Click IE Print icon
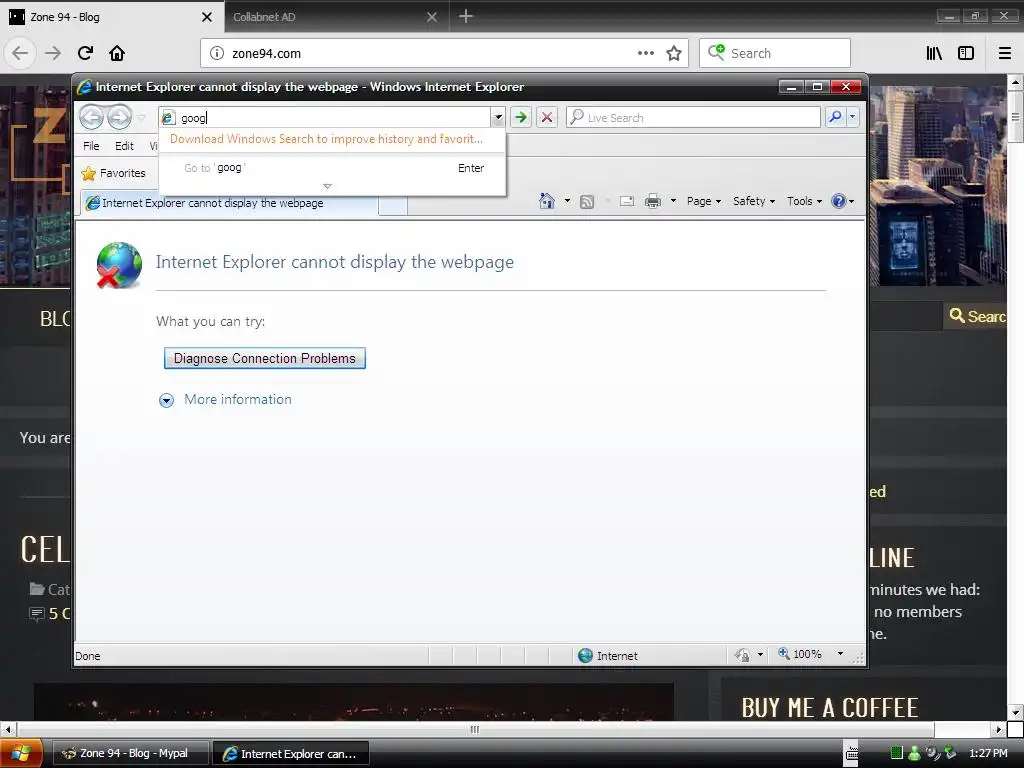The height and width of the screenshot is (768, 1024). [x=652, y=201]
